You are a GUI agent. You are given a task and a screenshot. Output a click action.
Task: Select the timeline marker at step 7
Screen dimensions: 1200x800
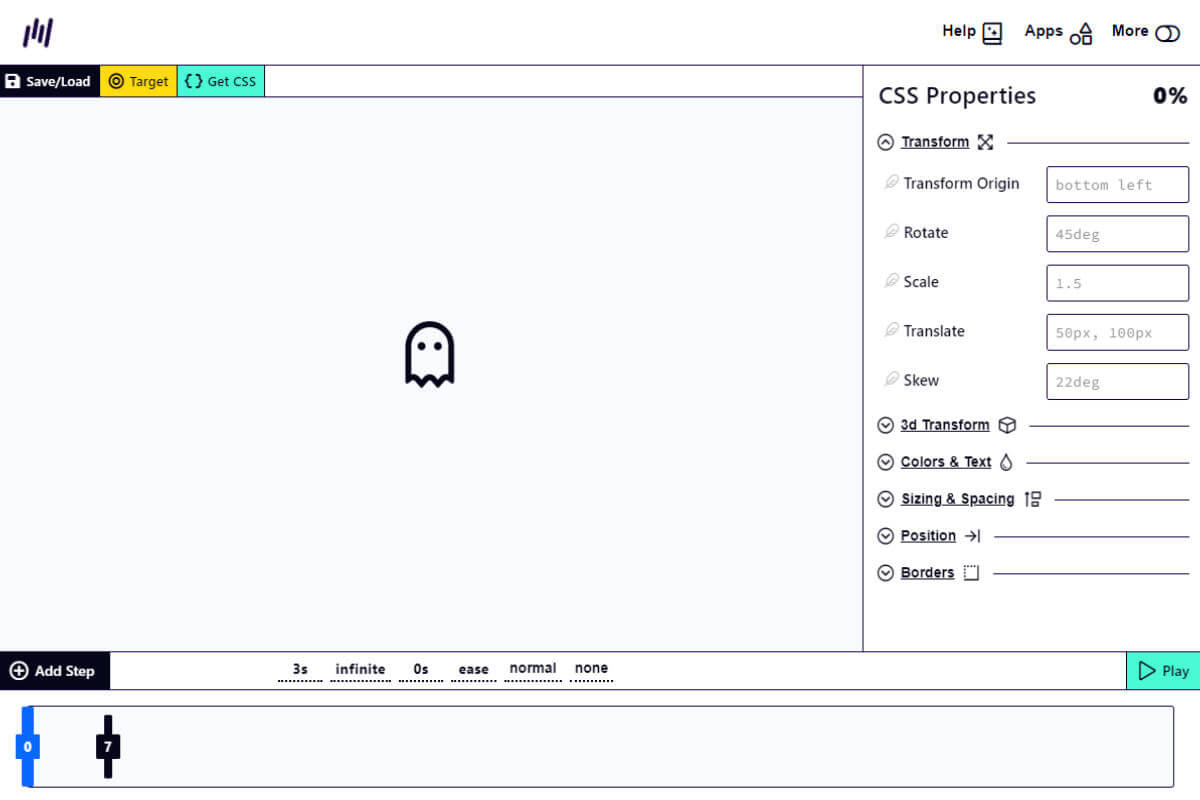108,746
